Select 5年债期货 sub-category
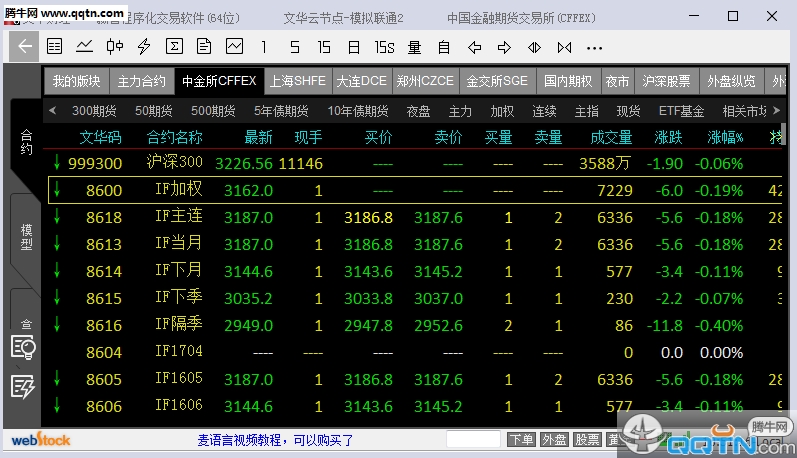The width and height of the screenshot is (797, 458). pyautogui.click(x=281, y=111)
